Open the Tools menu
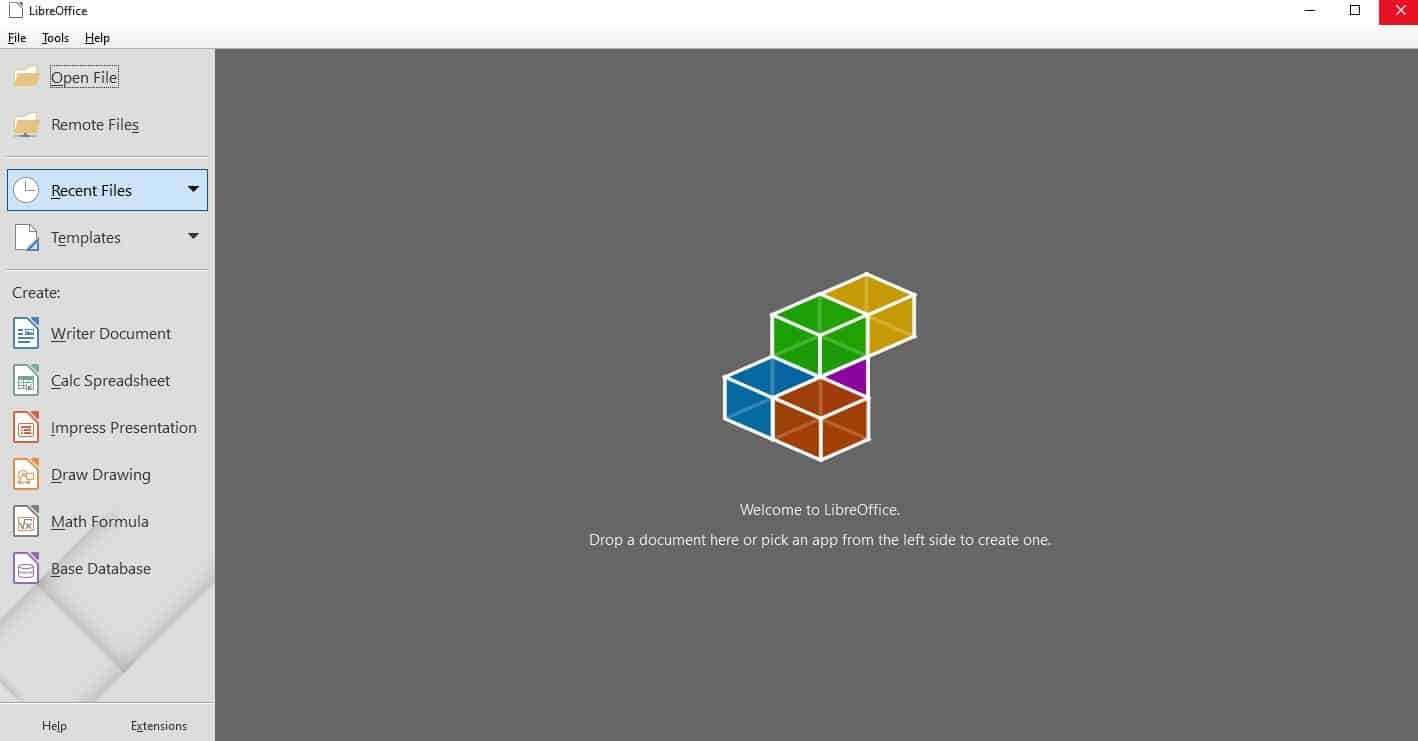 click(x=55, y=38)
